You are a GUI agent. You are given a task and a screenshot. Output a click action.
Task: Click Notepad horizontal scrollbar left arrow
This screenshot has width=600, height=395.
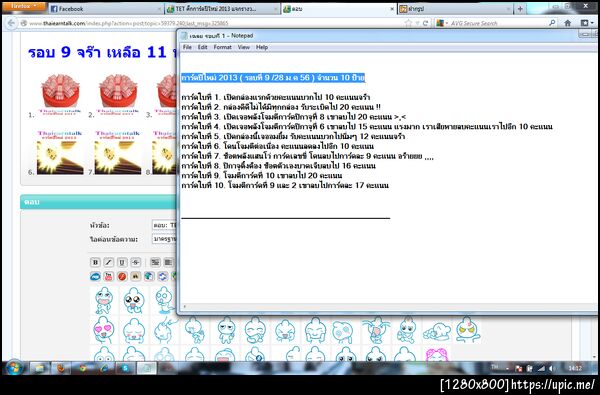[184, 306]
